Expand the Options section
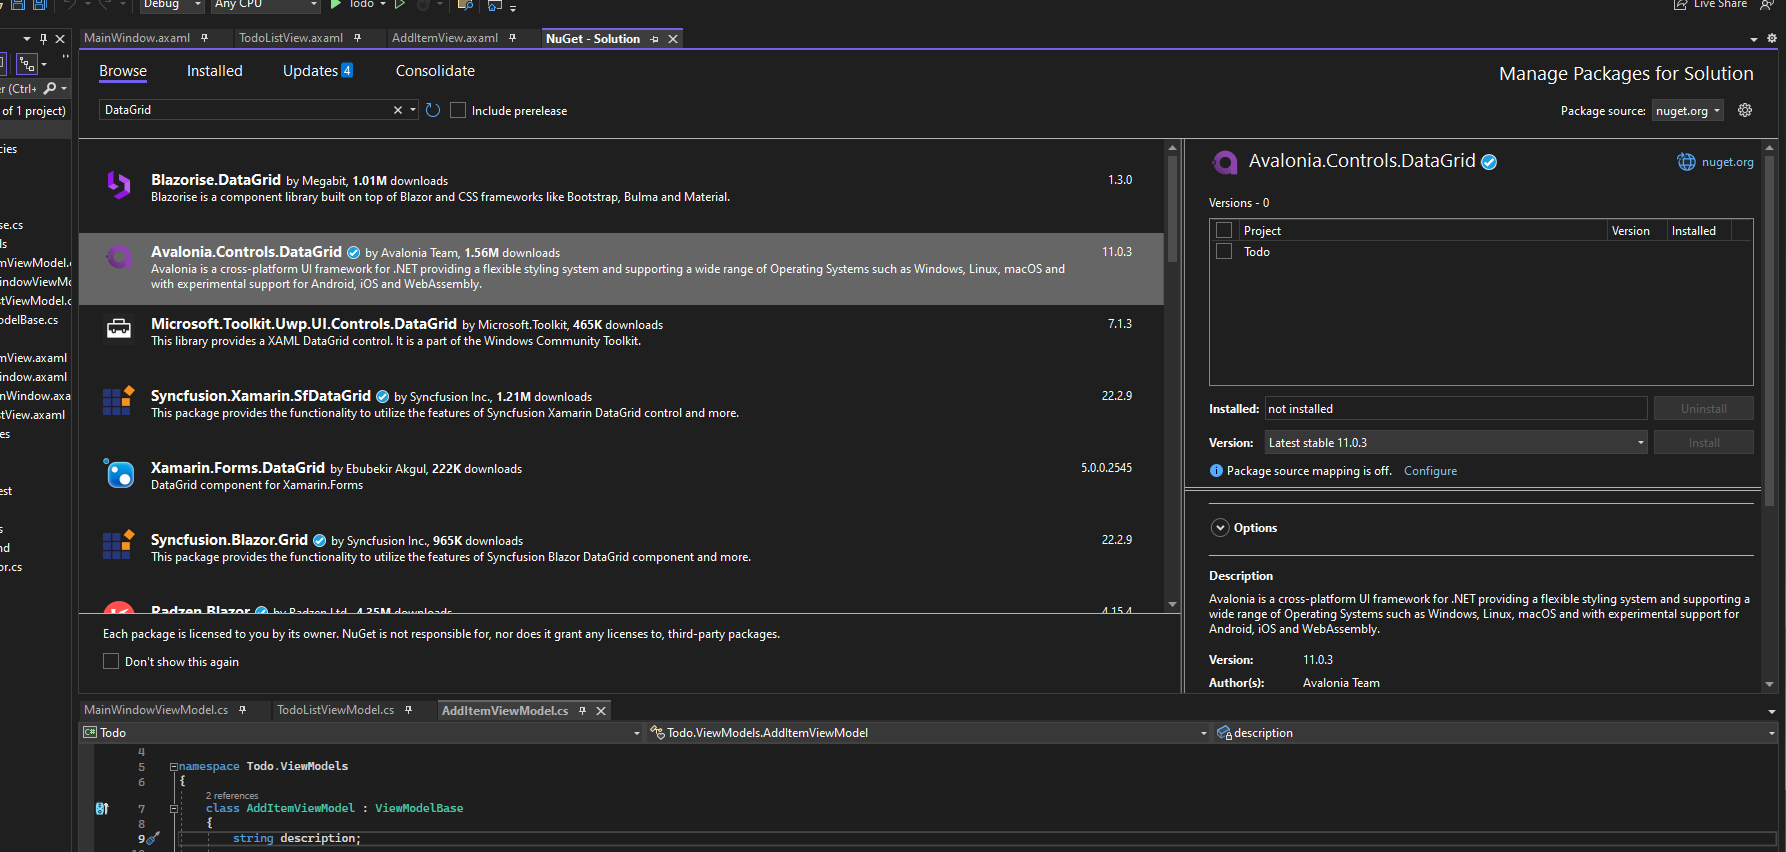The height and width of the screenshot is (852, 1786). [x=1220, y=528]
